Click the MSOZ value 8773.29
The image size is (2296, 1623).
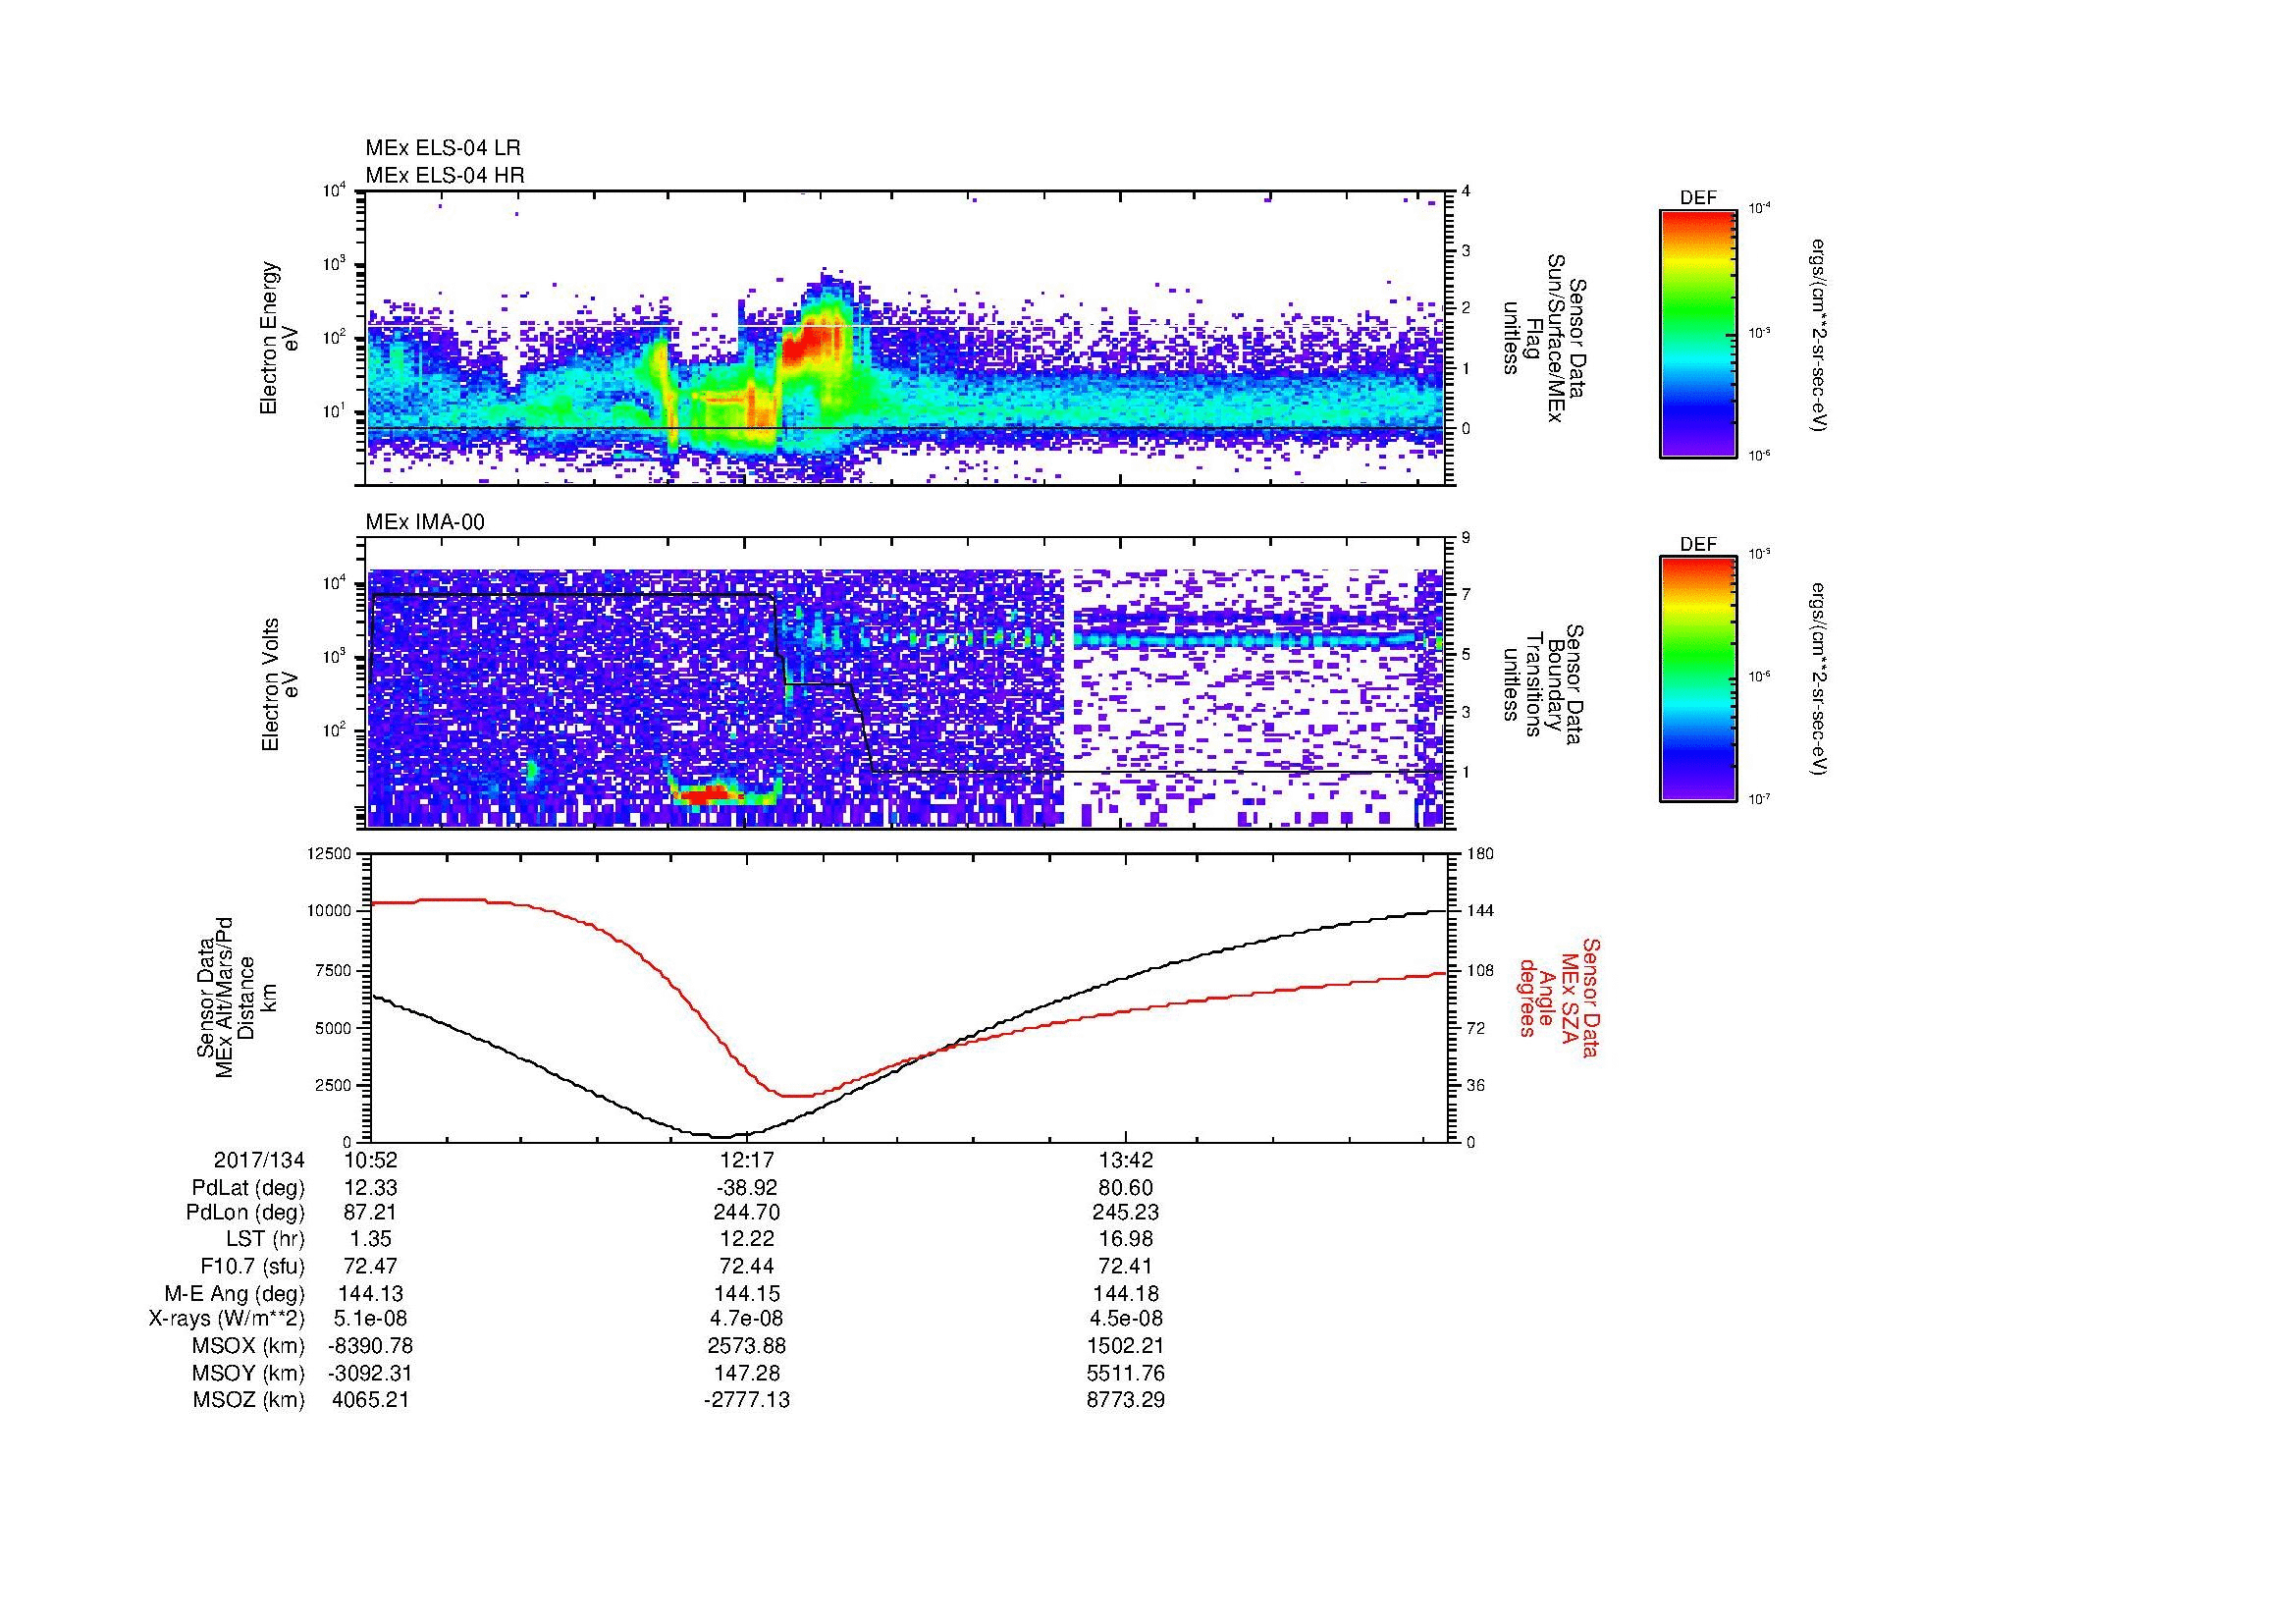click(x=1126, y=1400)
